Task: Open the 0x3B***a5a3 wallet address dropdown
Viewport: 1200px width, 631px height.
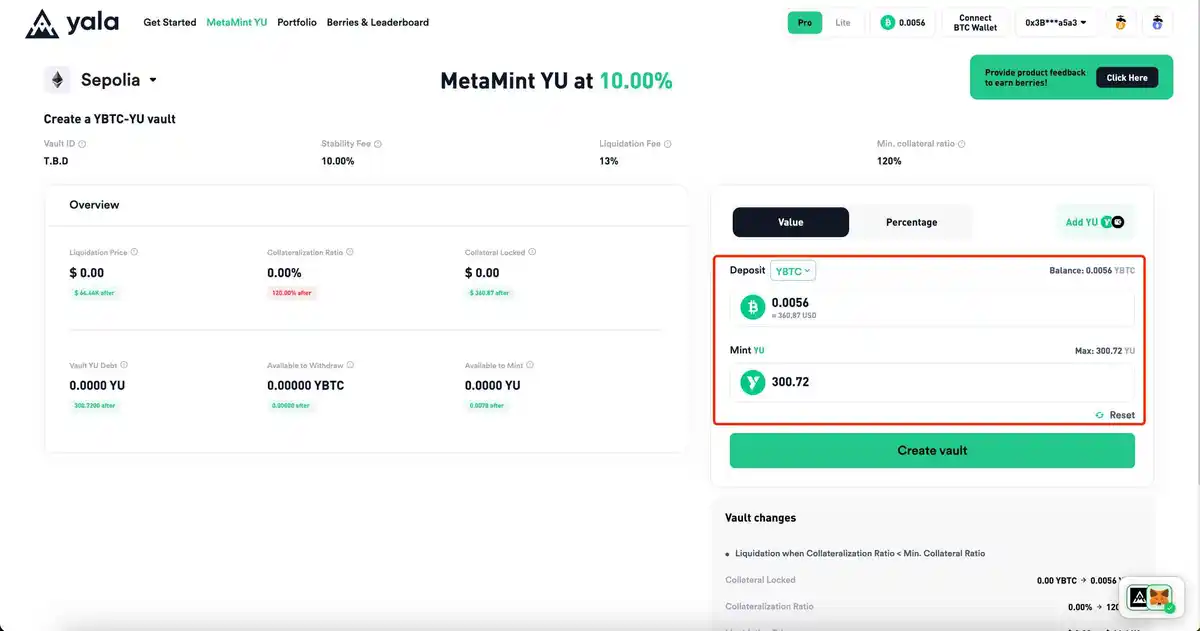Action: pos(1055,23)
